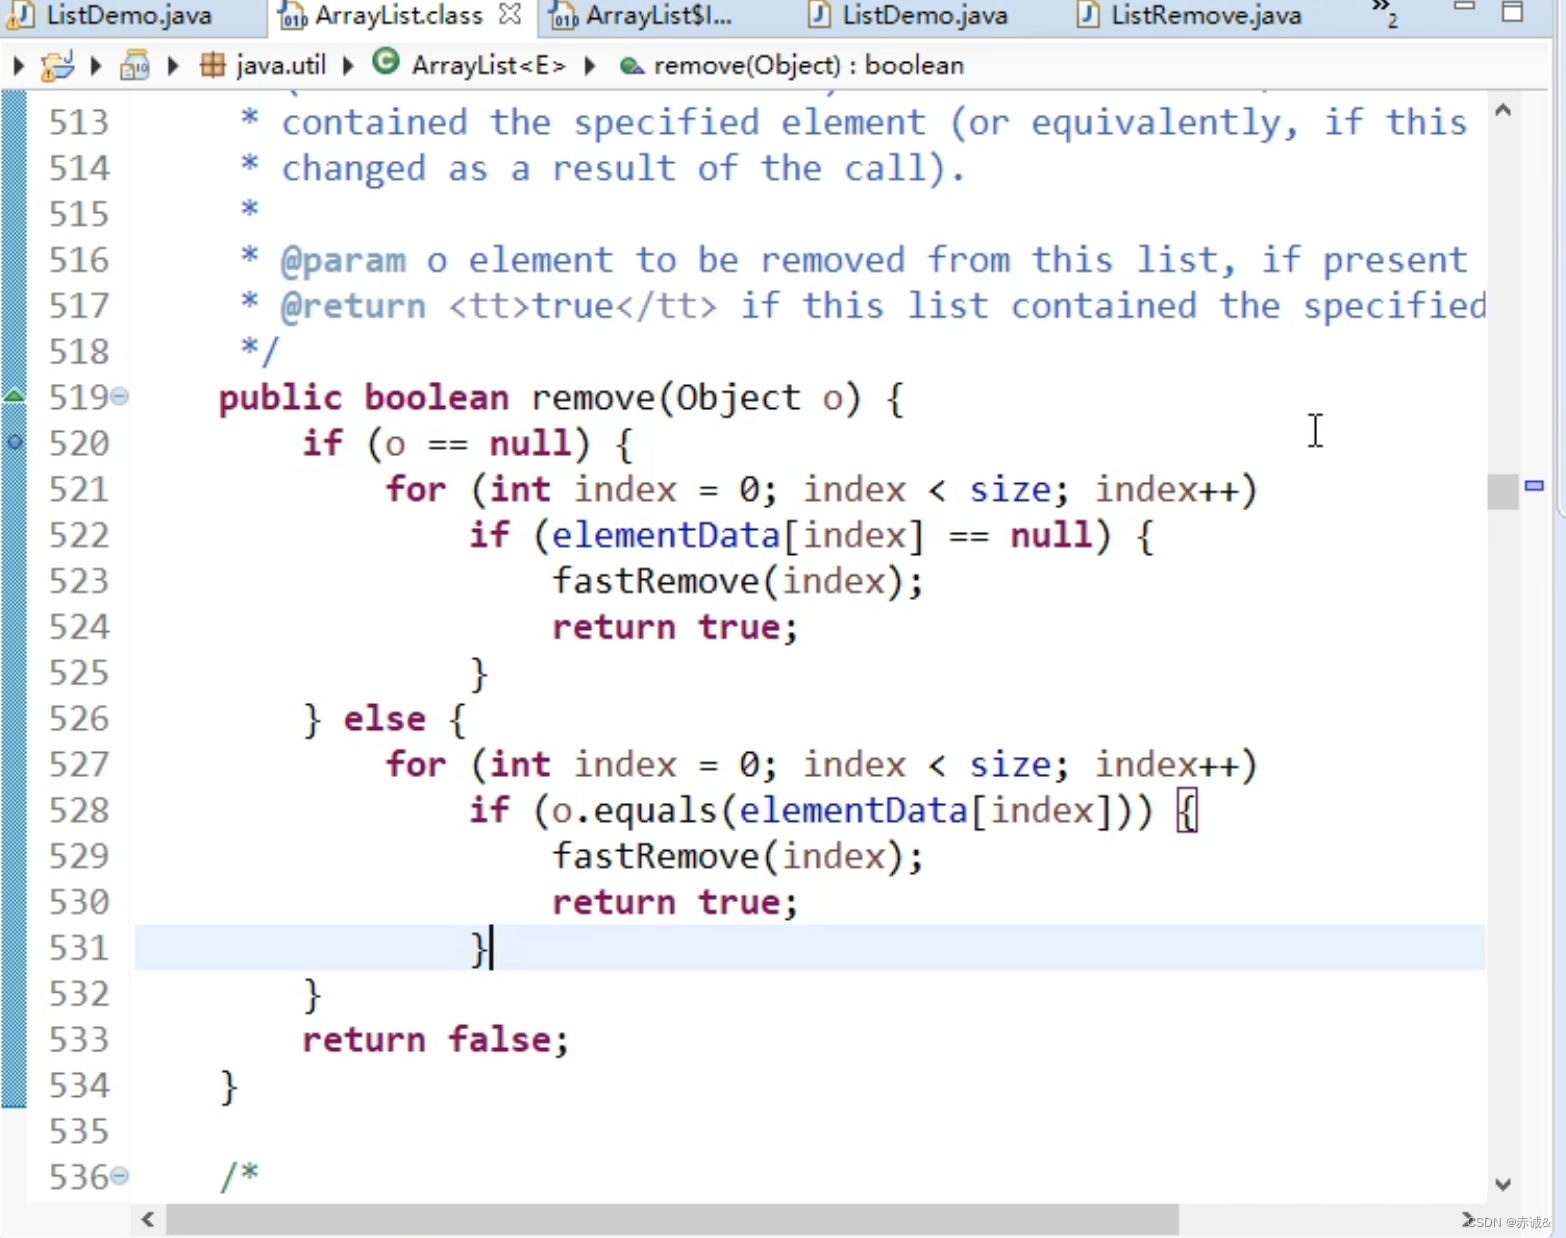1566x1238 pixels.
Task: Select the ArrayList.class editor tab
Action: coord(399,15)
